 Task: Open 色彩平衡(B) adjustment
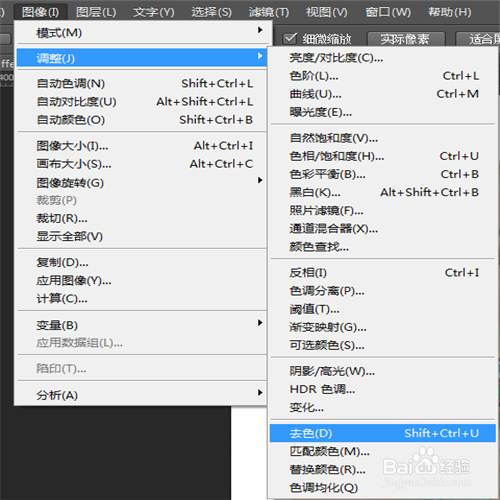[x=383, y=174]
